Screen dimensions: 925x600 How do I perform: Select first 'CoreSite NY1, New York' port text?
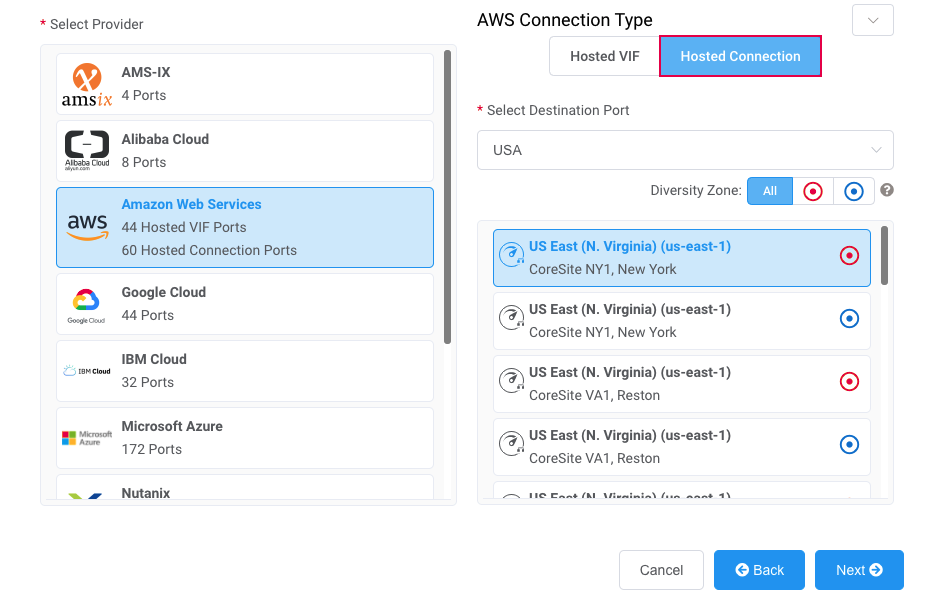pos(602,269)
